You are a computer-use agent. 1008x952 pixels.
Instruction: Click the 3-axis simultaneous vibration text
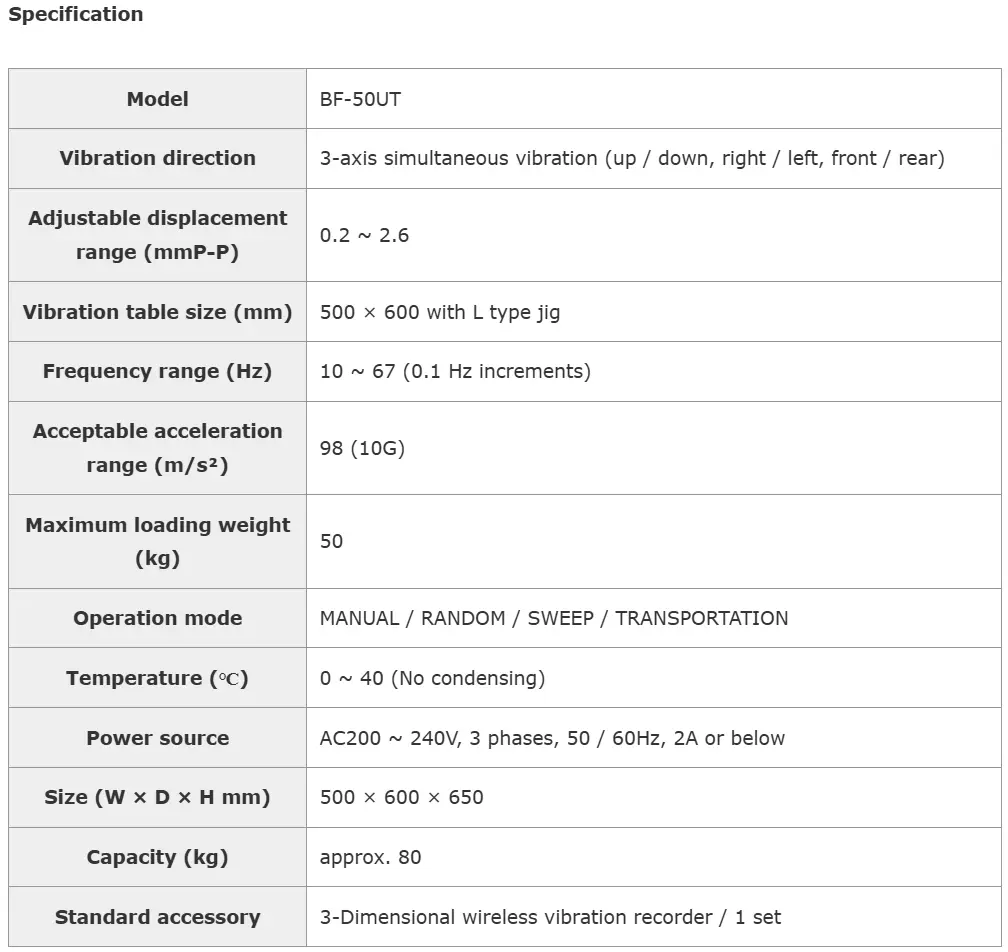(631, 158)
